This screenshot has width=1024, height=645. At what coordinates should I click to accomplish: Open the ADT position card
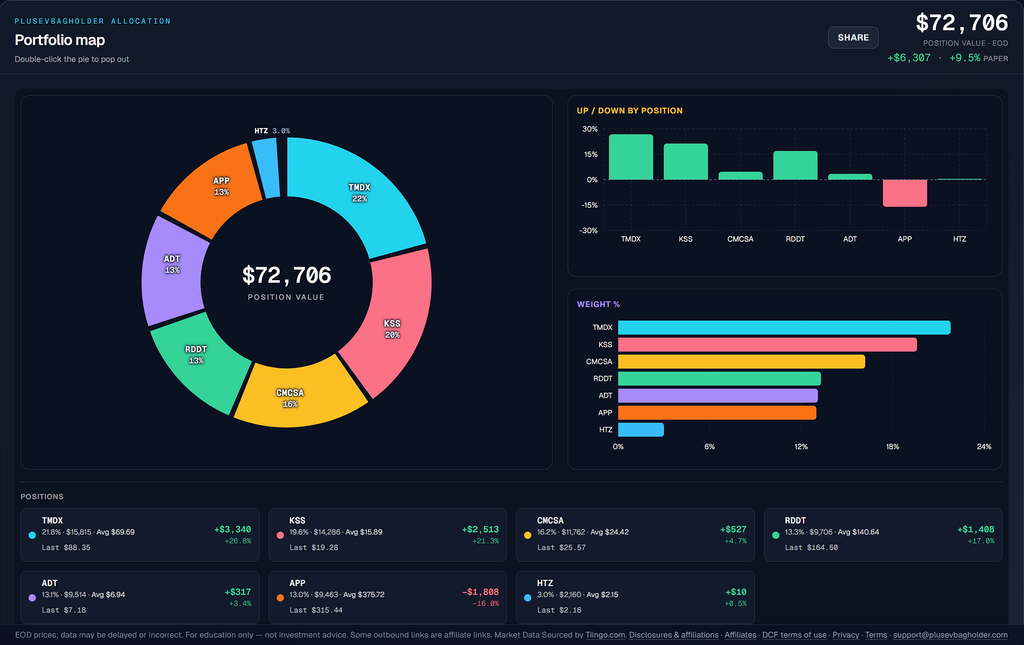[x=140, y=597]
